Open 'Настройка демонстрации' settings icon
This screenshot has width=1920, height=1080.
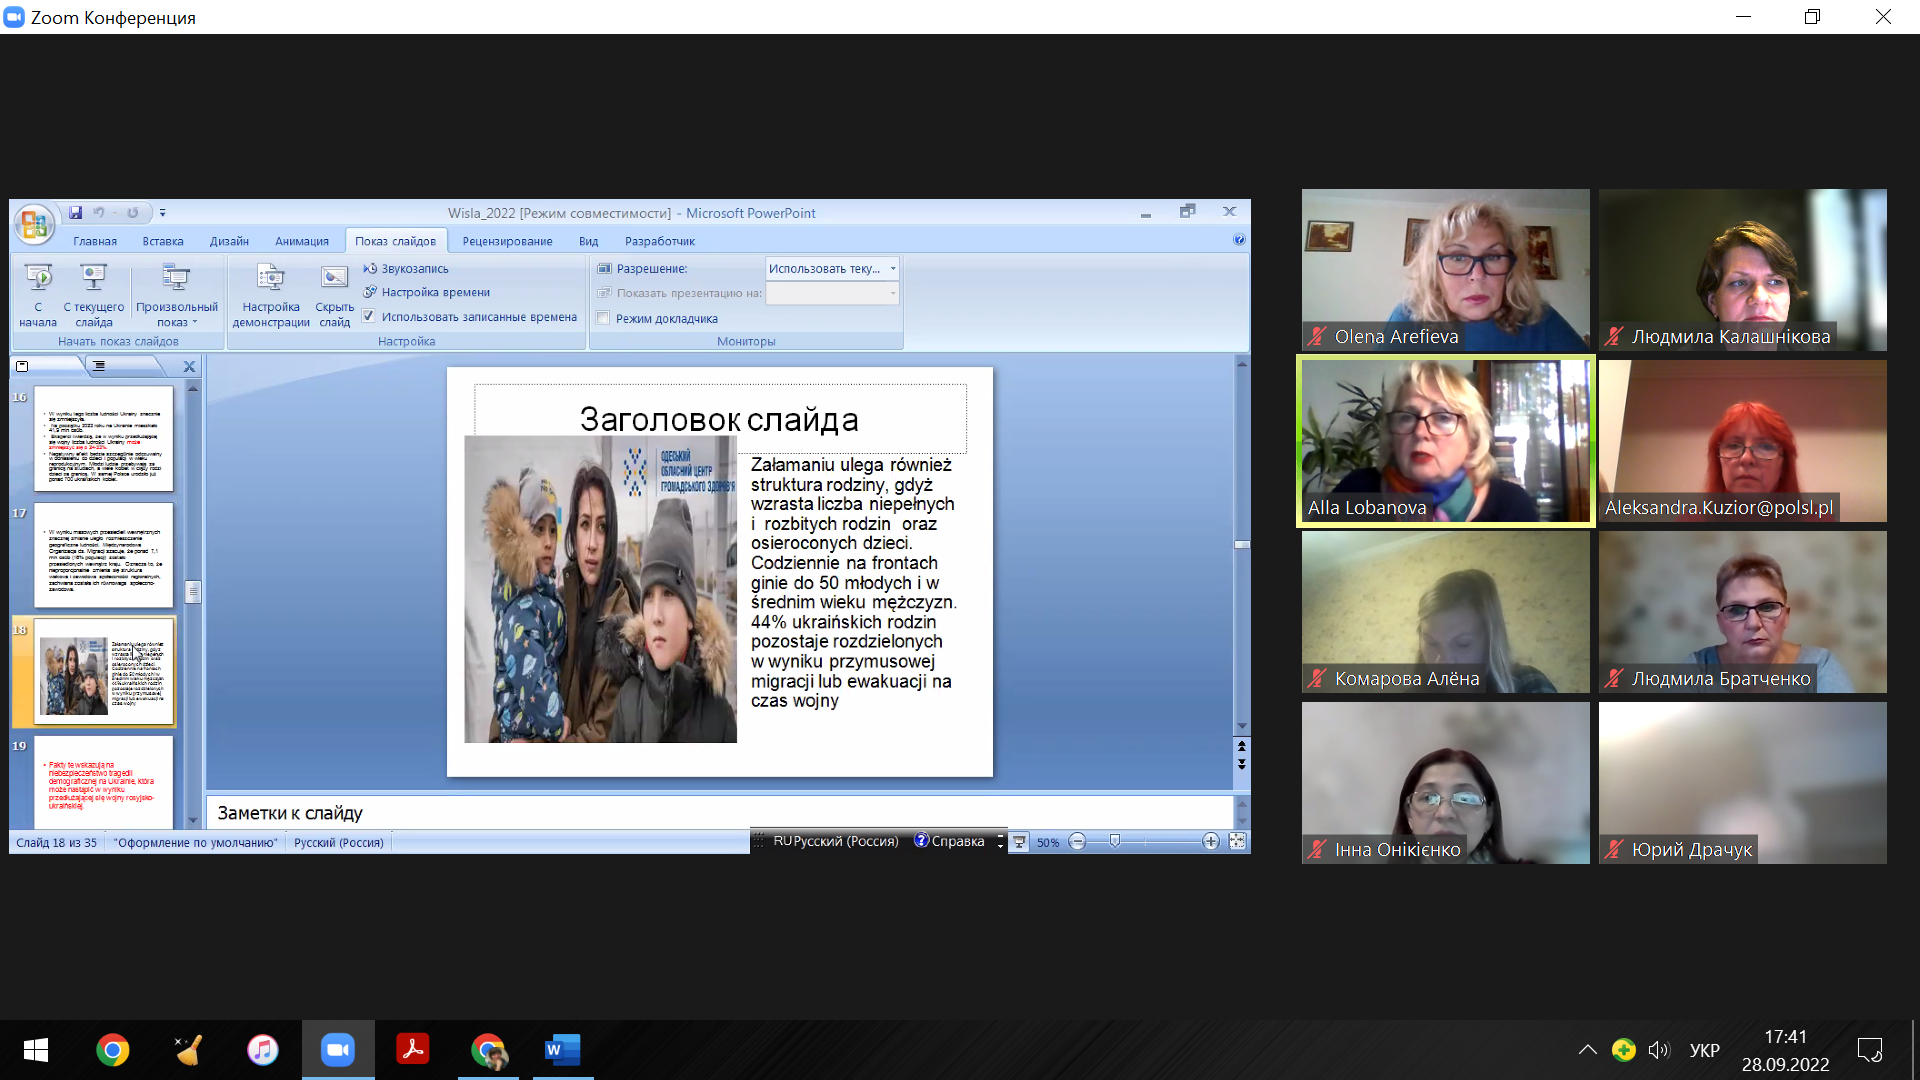pos(271,279)
